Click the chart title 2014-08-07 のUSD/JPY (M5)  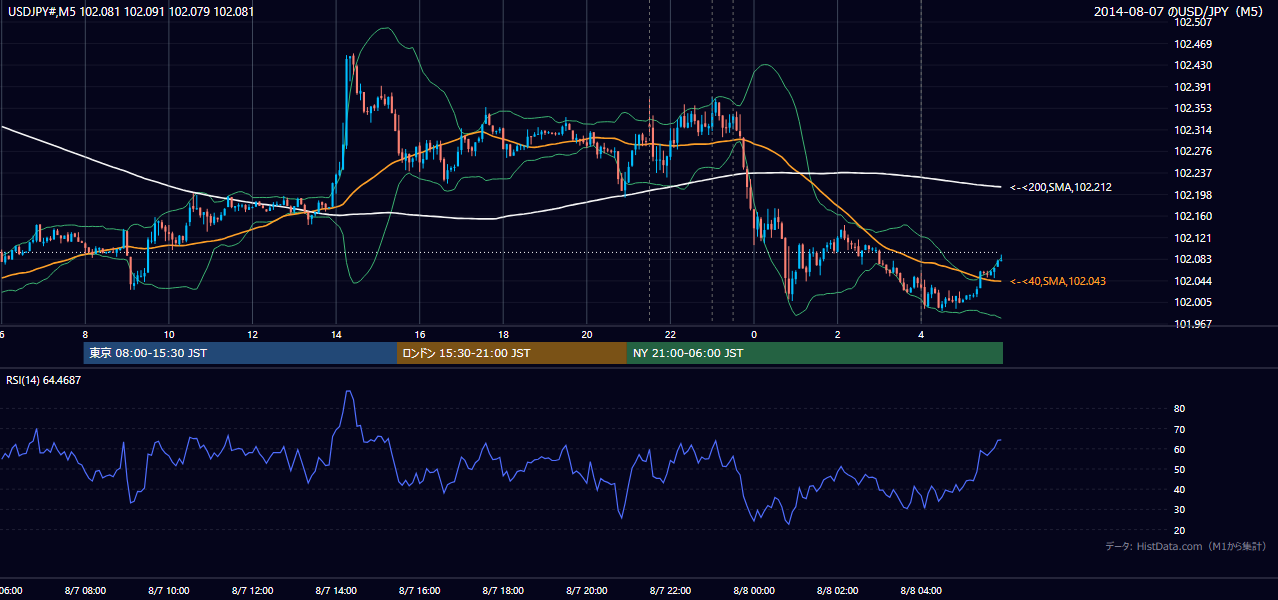coord(1180,12)
